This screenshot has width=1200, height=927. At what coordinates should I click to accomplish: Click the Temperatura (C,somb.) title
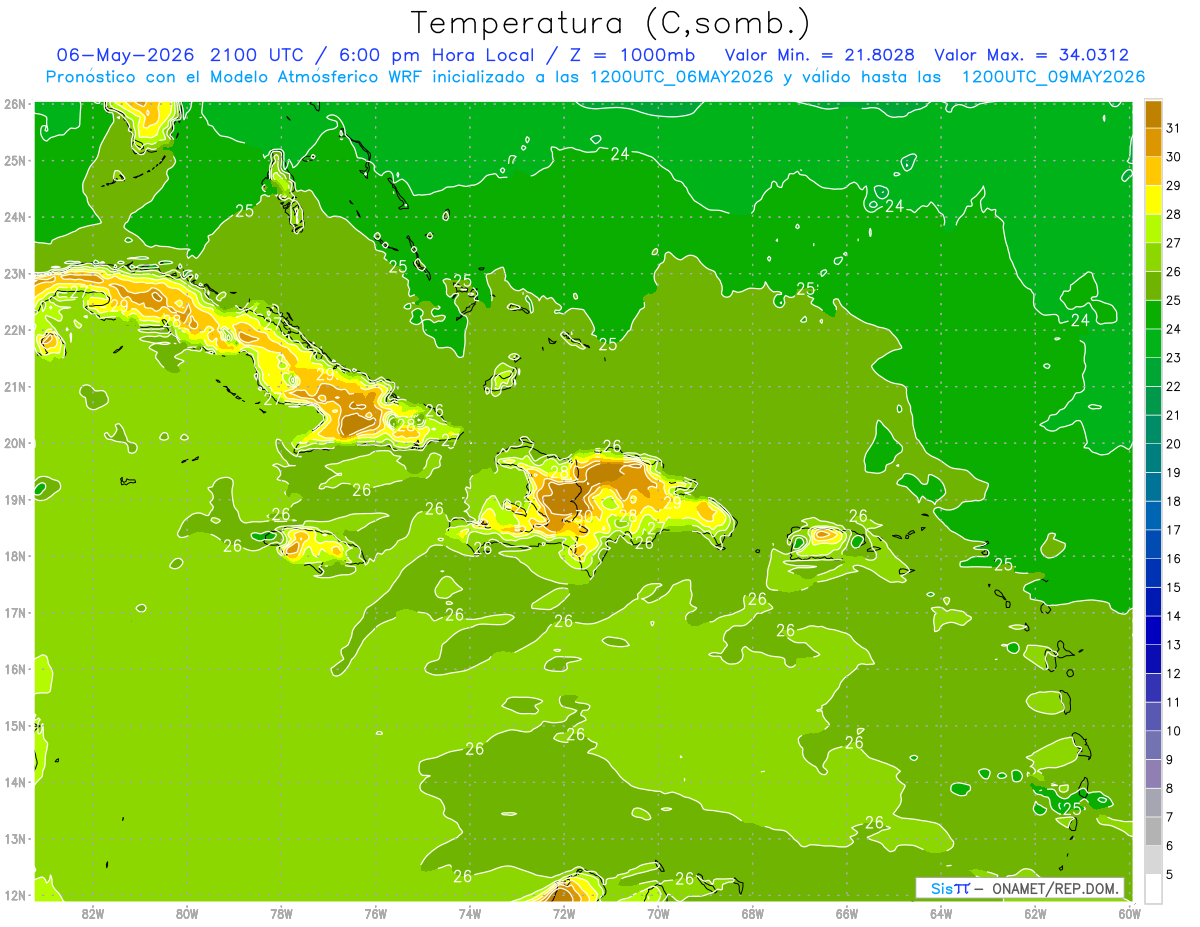pyautogui.click(x=611, y=23)
